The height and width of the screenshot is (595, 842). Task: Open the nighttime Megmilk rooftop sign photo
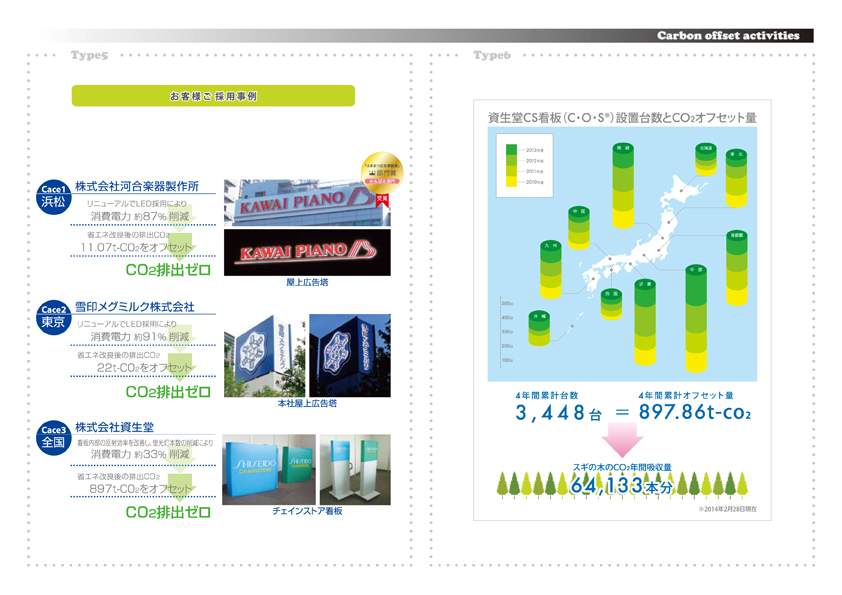[350, 355]
